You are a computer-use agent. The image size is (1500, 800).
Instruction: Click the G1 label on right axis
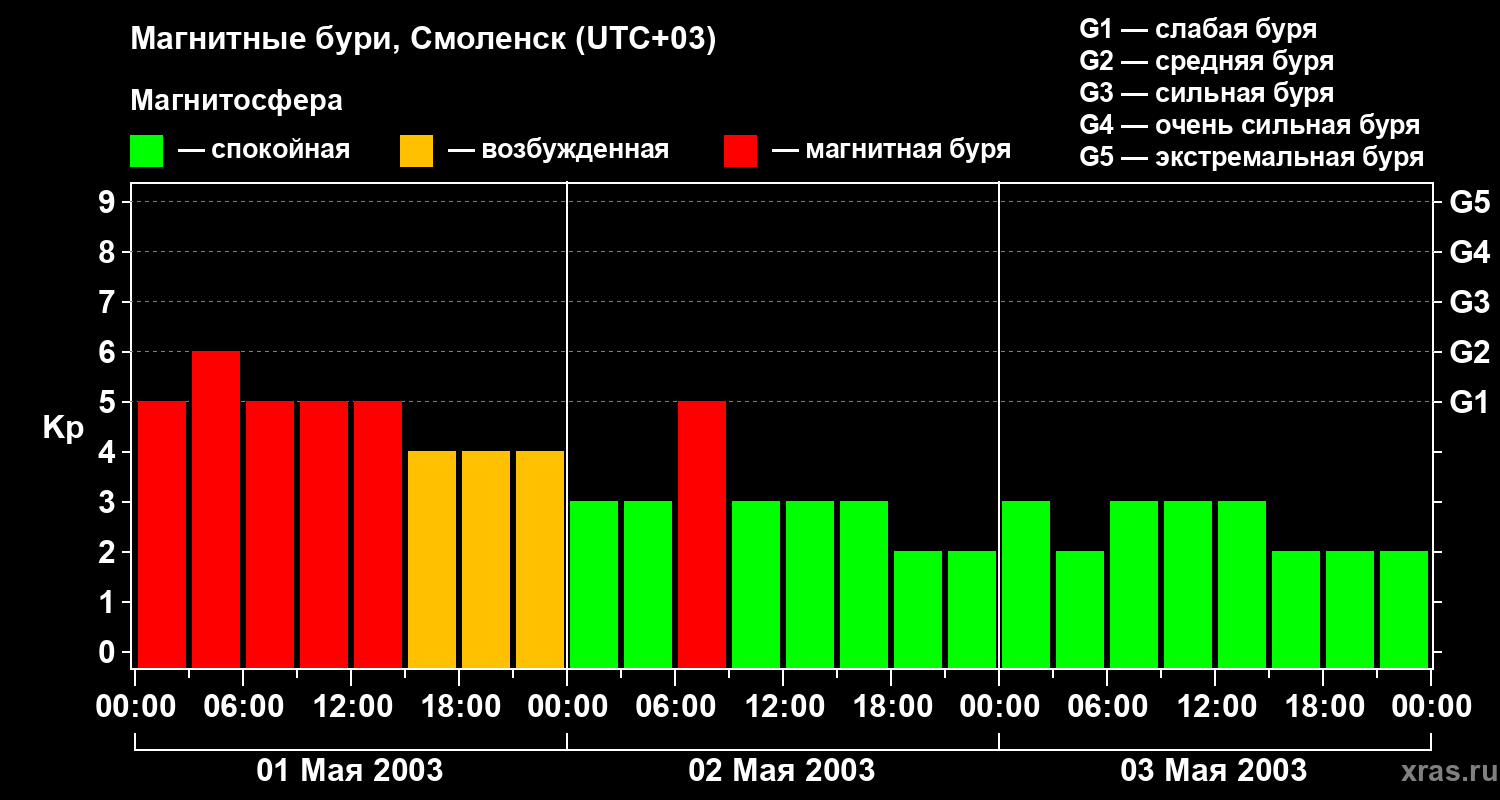1470,402
